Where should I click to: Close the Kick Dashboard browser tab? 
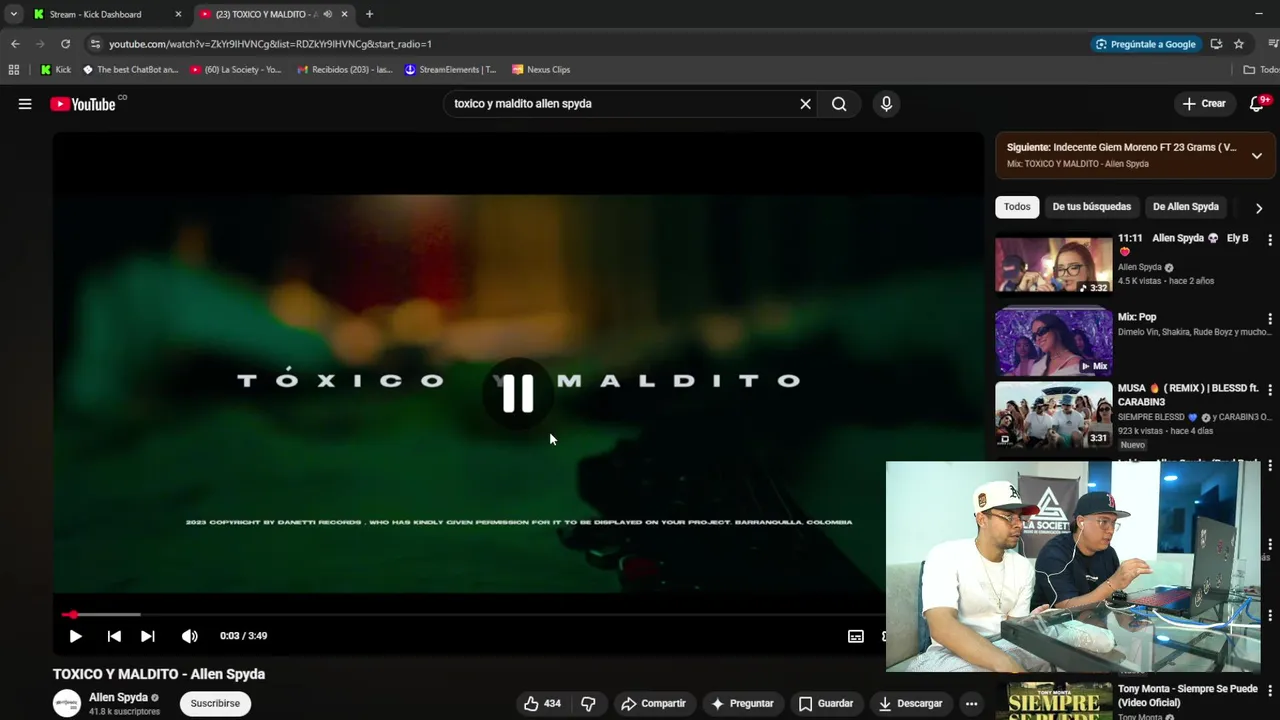pyautogui.click(x=178, y=14)
